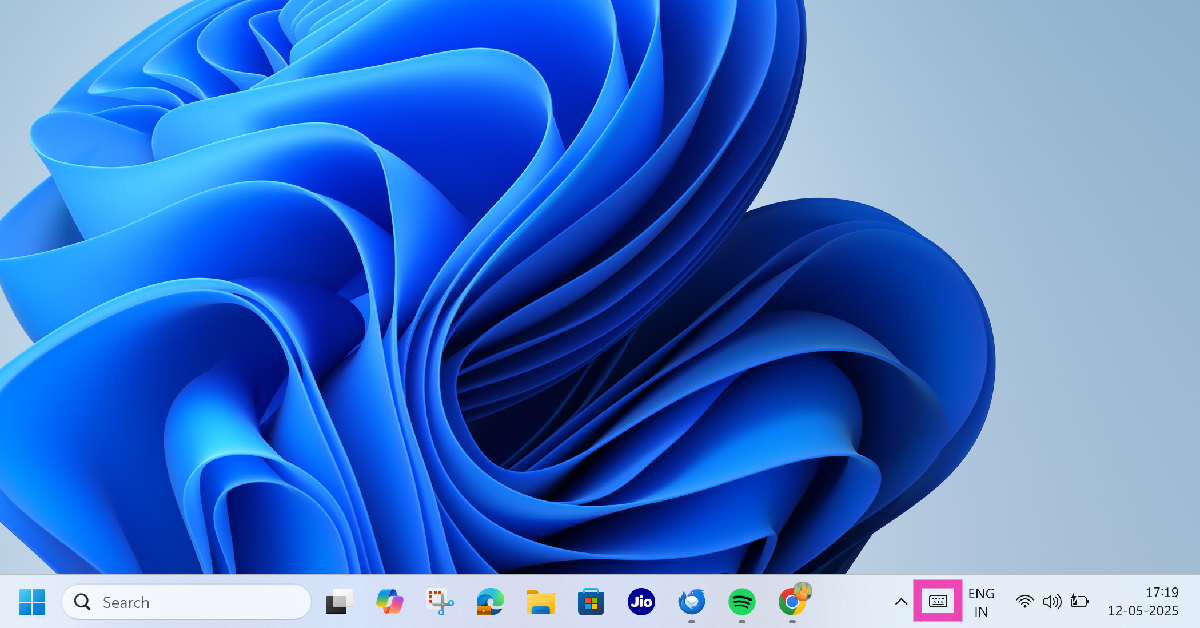1200x628 pixels.
Task: Open the Snipping Tool app
Action: point(440,602)
